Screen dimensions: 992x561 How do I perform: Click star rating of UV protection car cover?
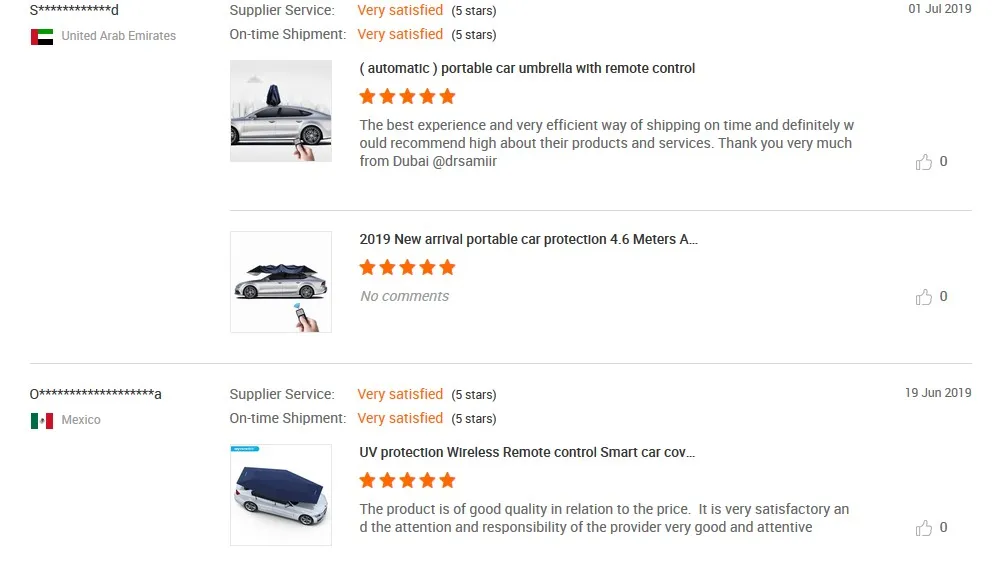(407, 480)
